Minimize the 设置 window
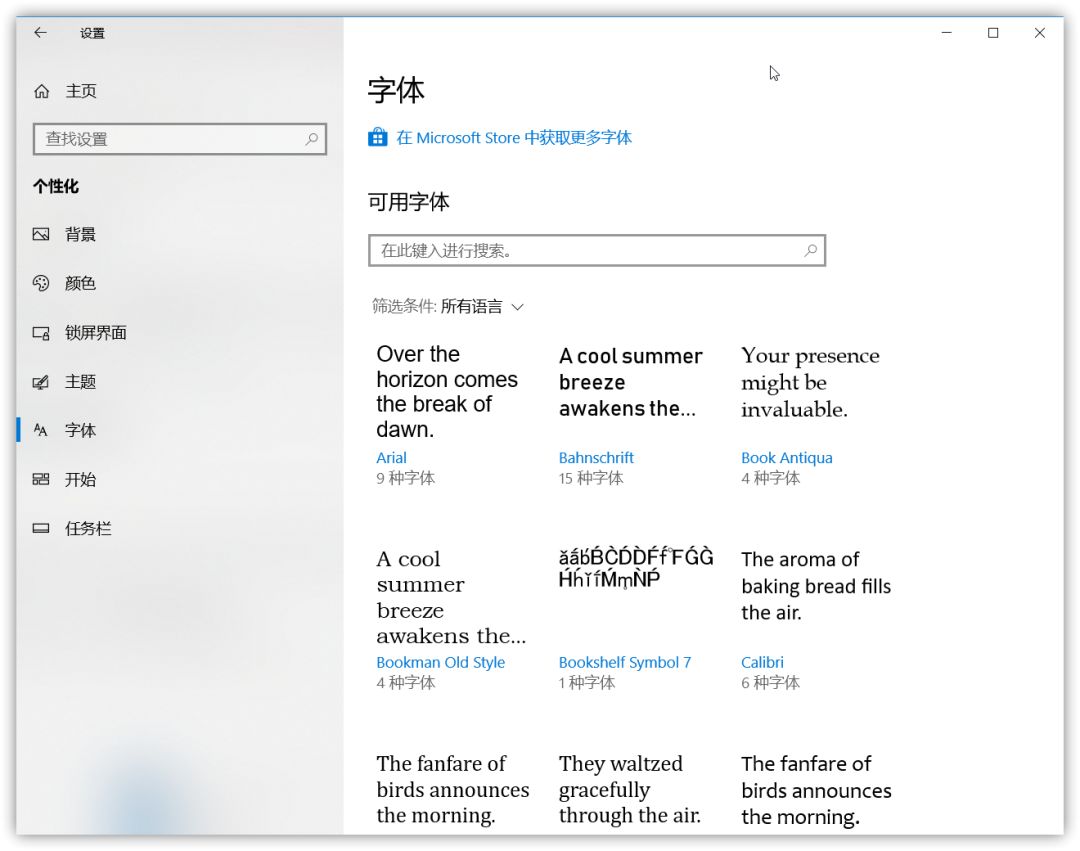 [946, 32]
